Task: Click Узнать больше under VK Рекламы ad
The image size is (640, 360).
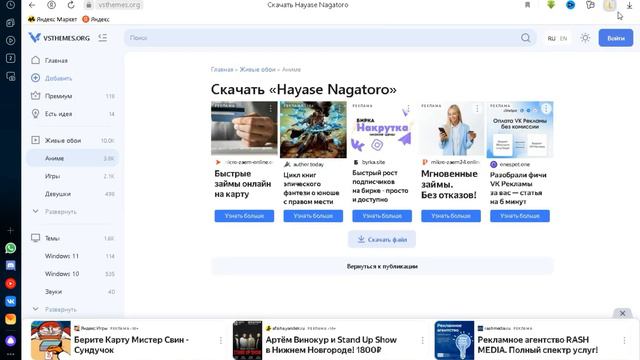Action: pos(520,216)
